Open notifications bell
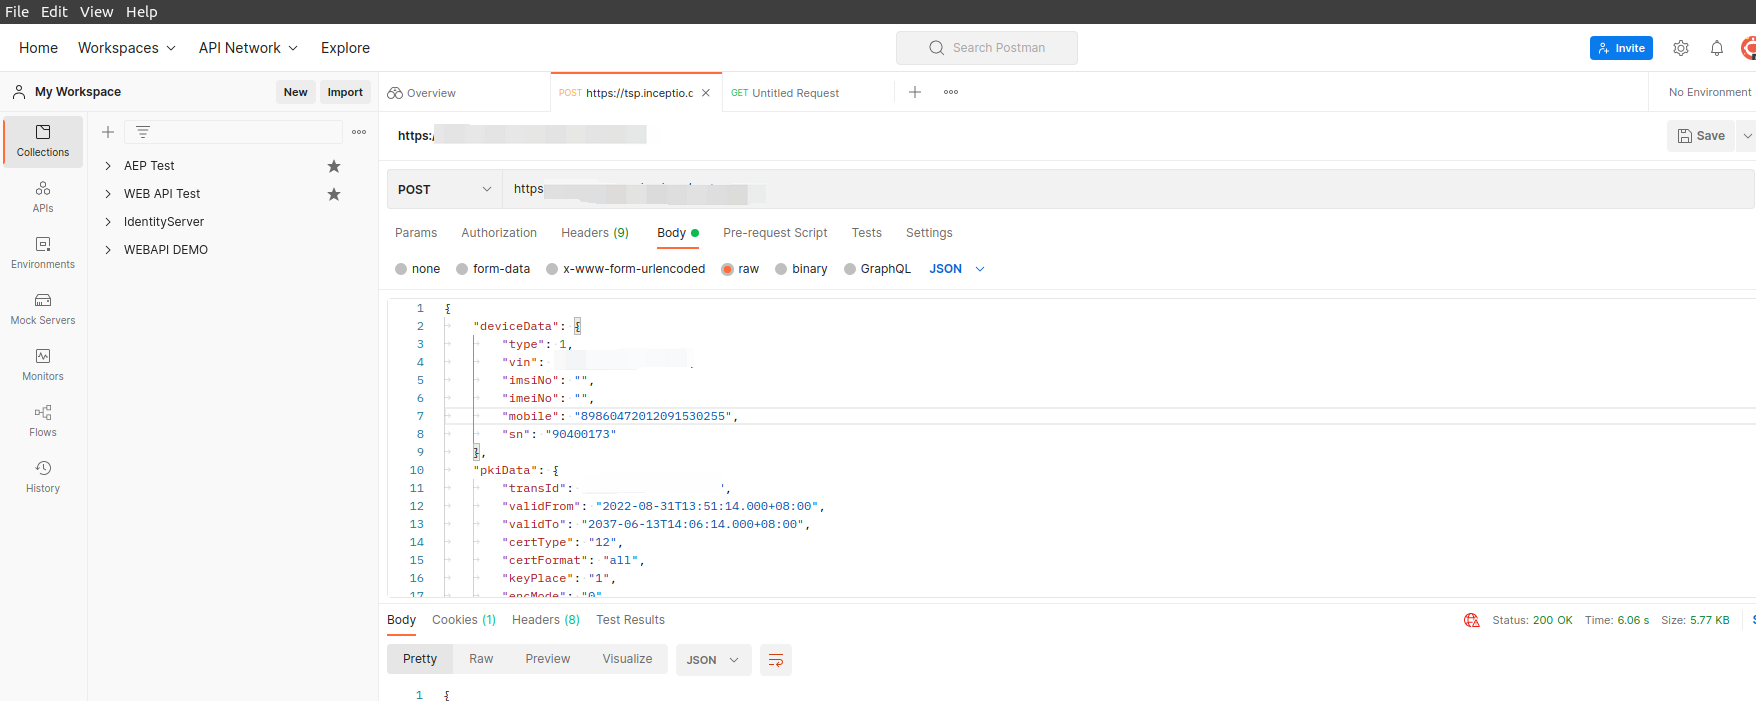 tap(1717, 48)
